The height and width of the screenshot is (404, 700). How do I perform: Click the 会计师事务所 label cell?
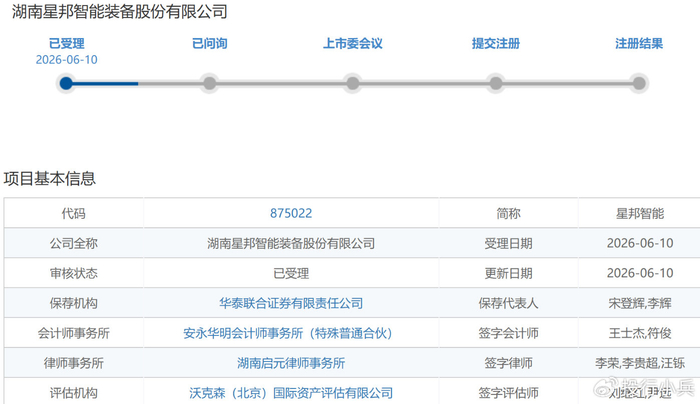[x=74, y=333]
